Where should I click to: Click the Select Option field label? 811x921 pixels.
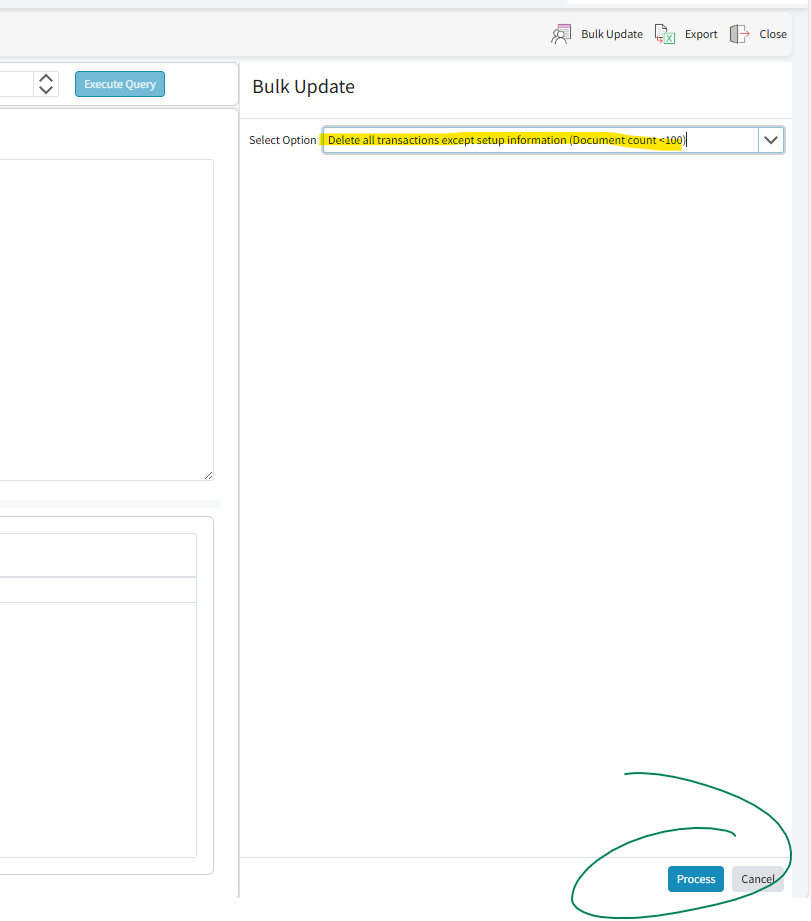tap(282, 140)
